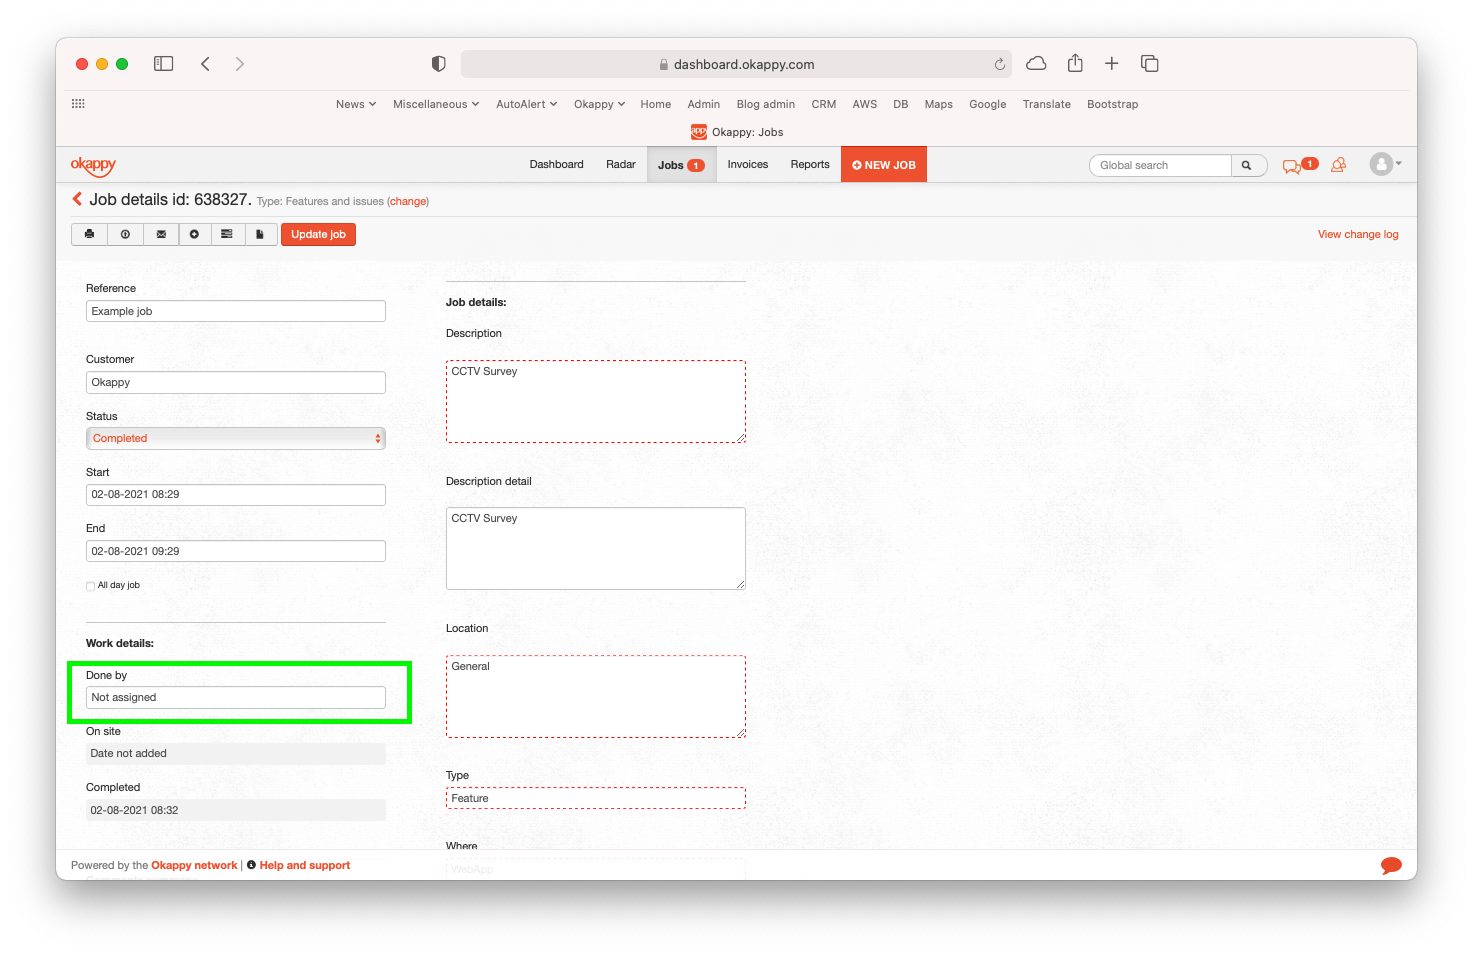Screen dimensions: 1473x954
Task: Click the Completed date field
Action: [236, 810]
